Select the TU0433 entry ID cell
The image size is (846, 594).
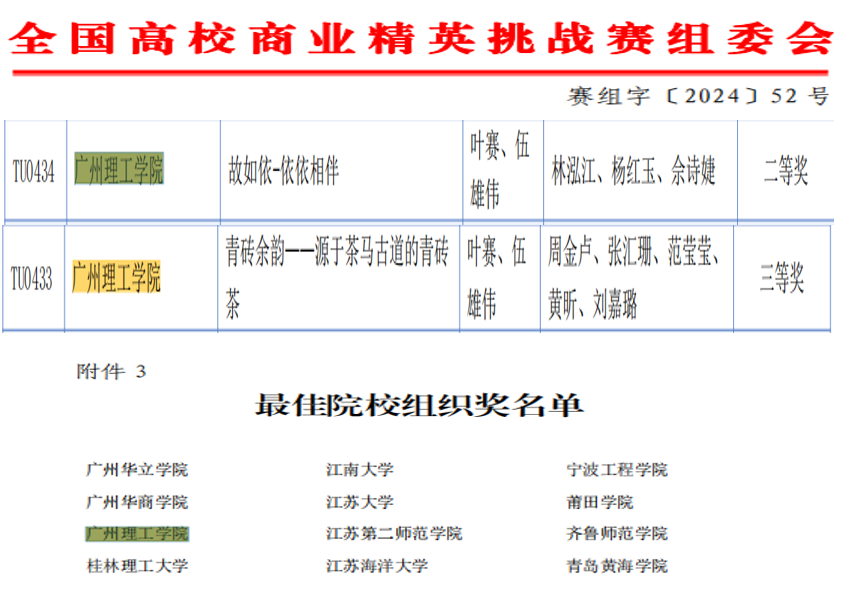(32, 278)
